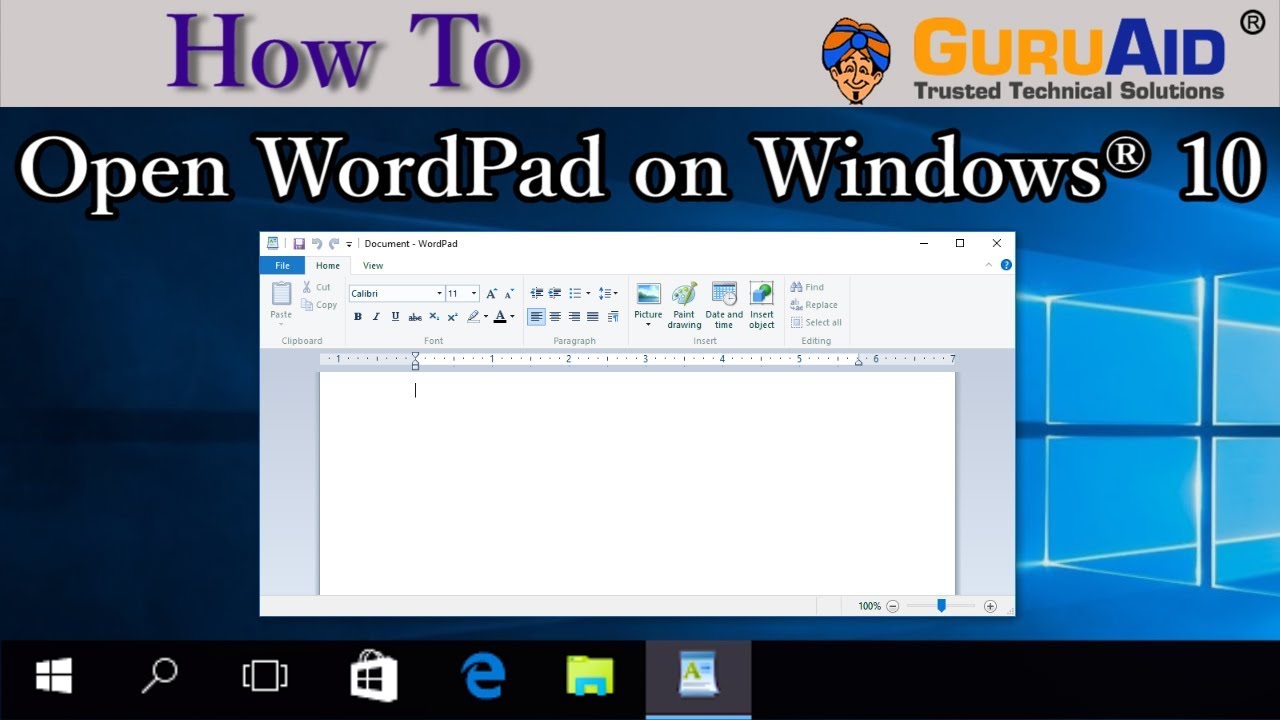Viewport: 1280px width, 720px height.
Task: Click the Zoom in plus button
Action: pos(990,606)
